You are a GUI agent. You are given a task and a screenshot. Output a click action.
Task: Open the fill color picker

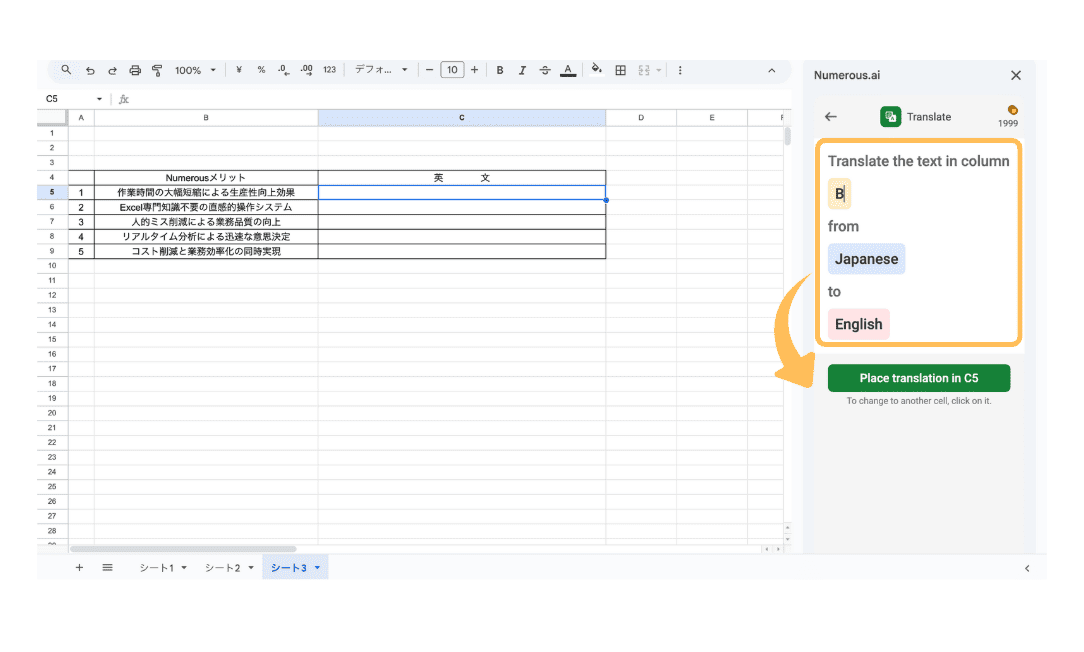point(597,69)
